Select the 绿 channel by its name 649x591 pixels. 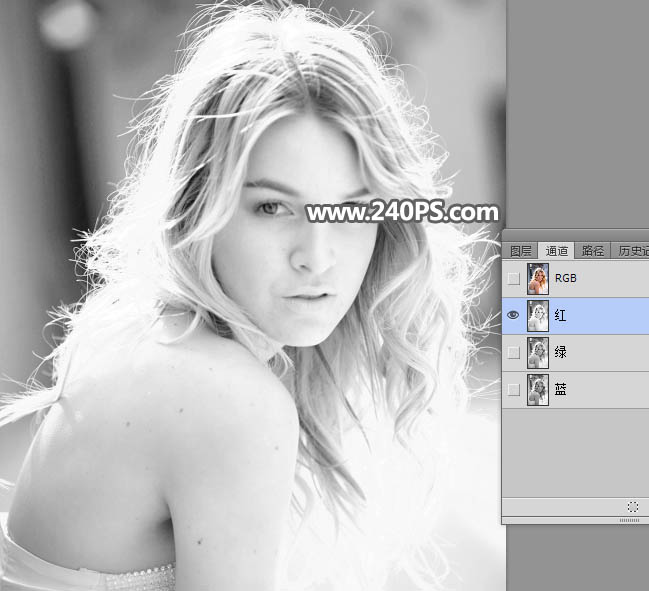(x=560, y=352)
